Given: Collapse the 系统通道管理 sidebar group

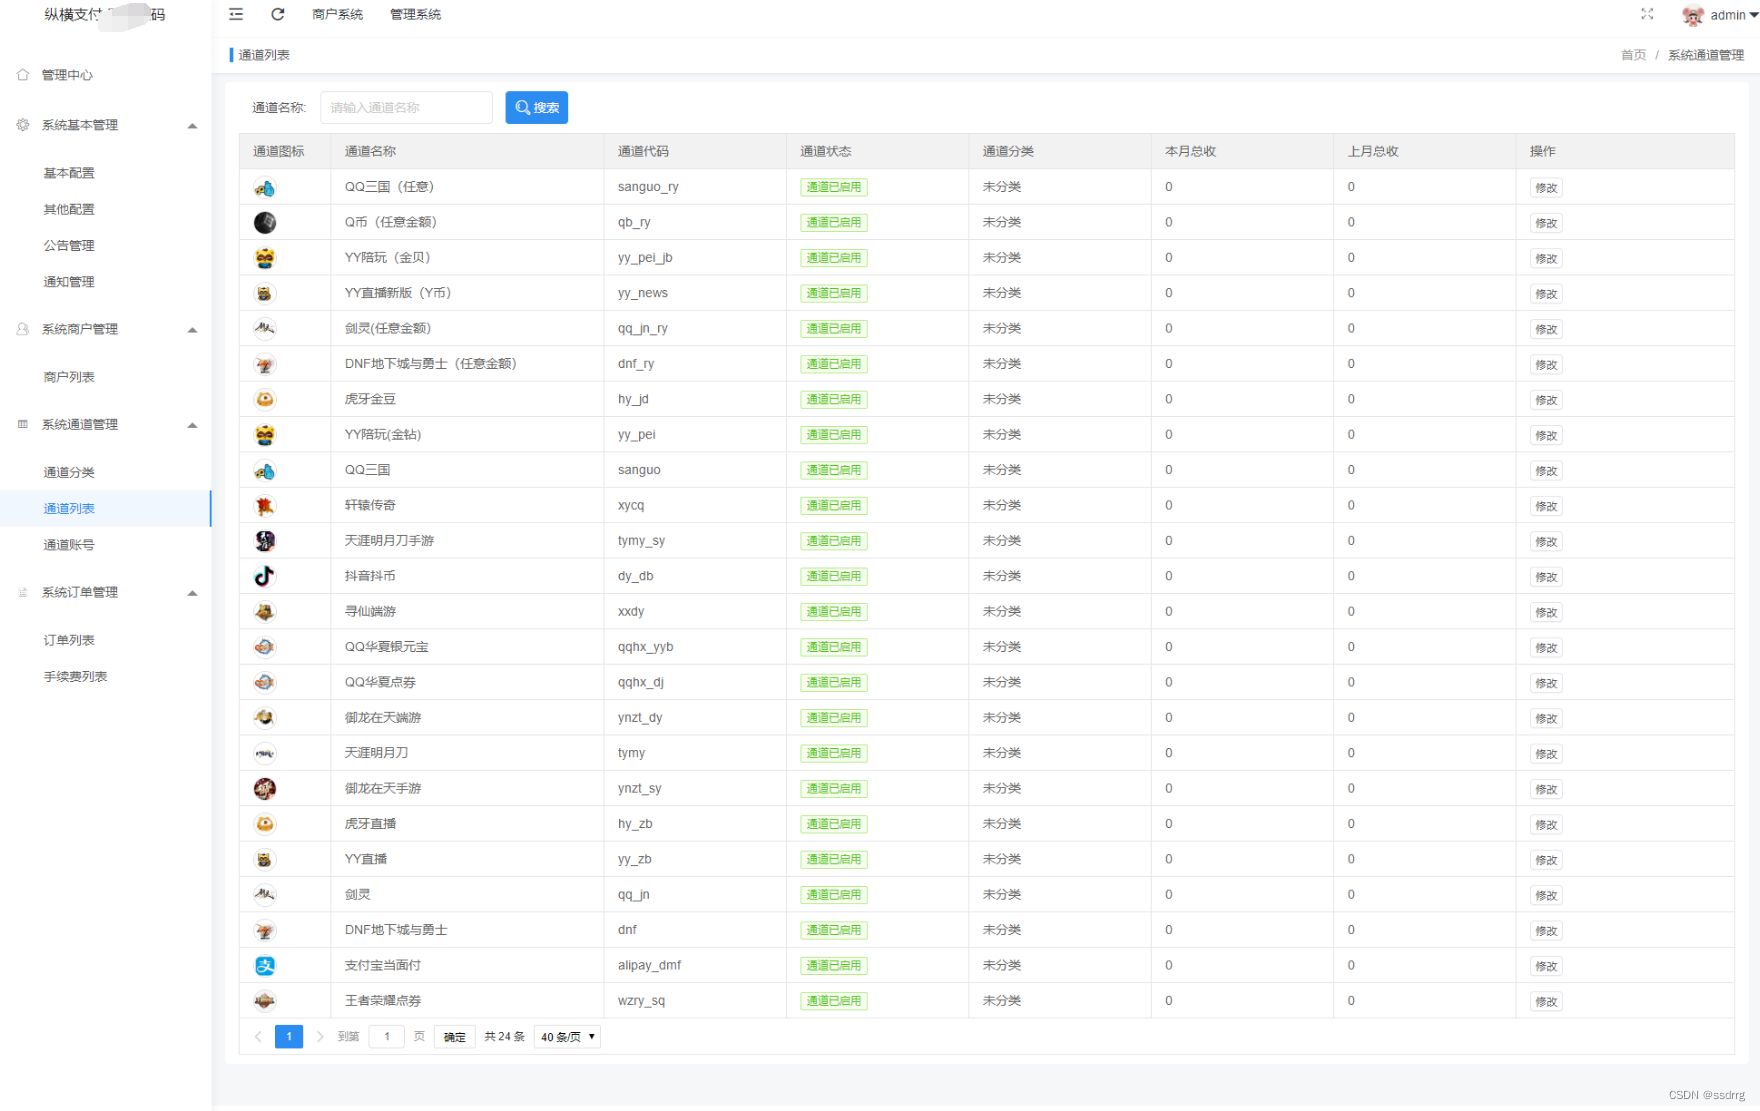Looking at the screenshot, I should coord(192,425).
